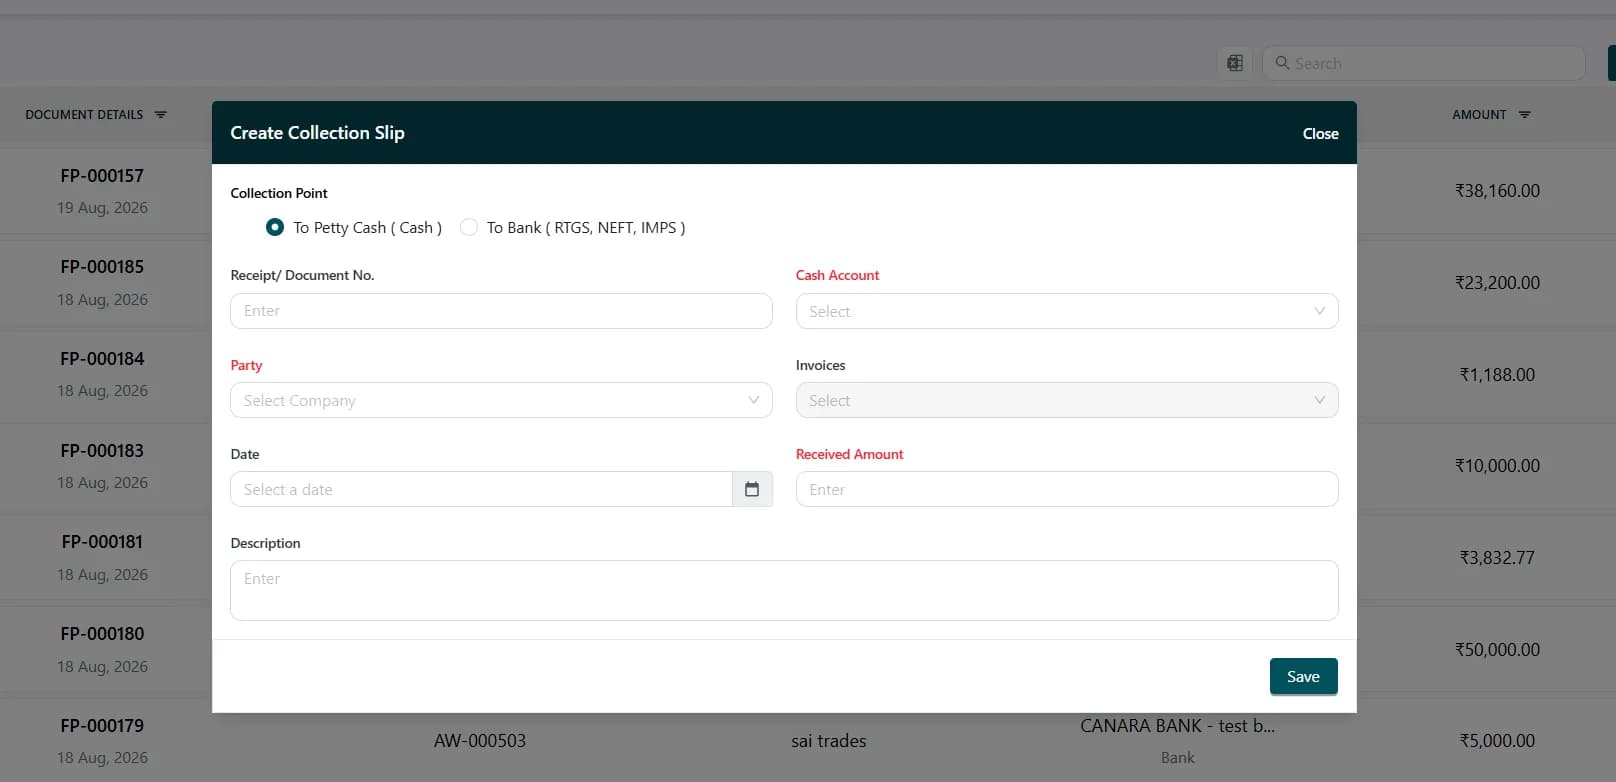Open the Invoices Select dropdown
Image resolution: width=1616 pixels, height=782 pixels.
click(1067, 400)
